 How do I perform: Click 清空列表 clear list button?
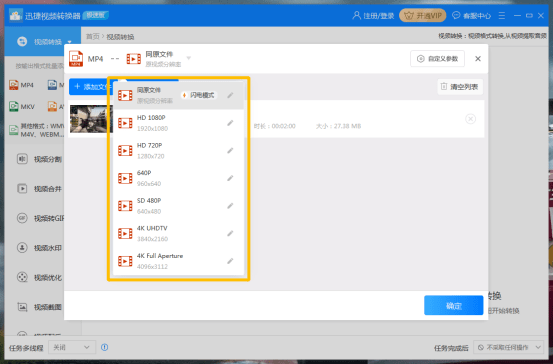(460, 87)
